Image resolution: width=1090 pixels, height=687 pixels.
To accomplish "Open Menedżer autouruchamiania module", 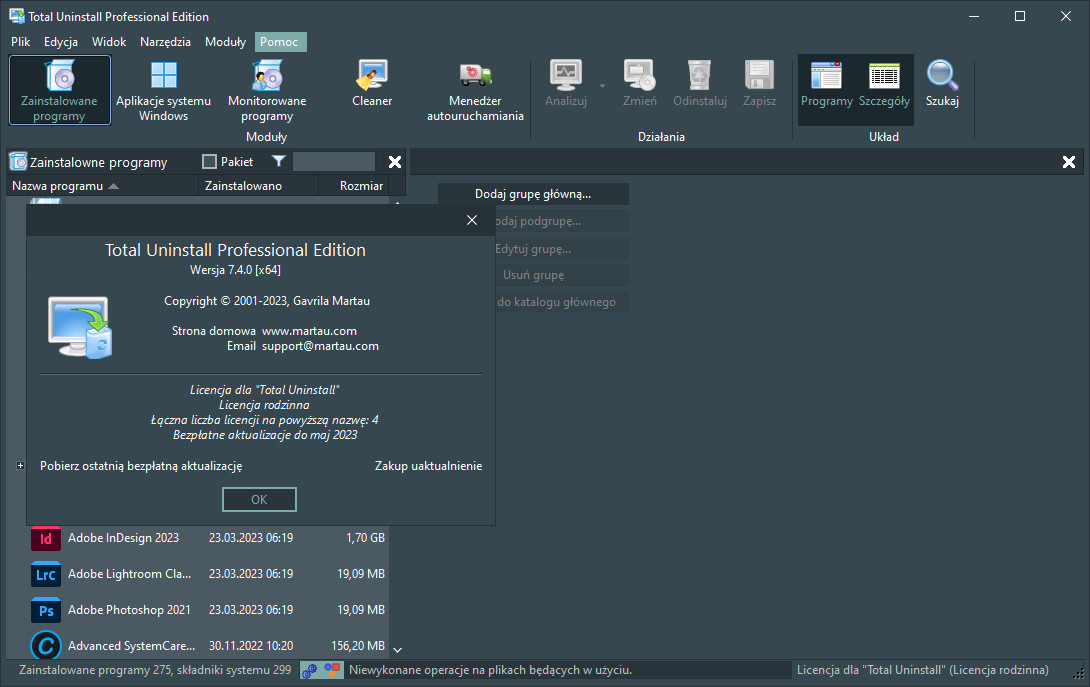I will tap(475, 90).
